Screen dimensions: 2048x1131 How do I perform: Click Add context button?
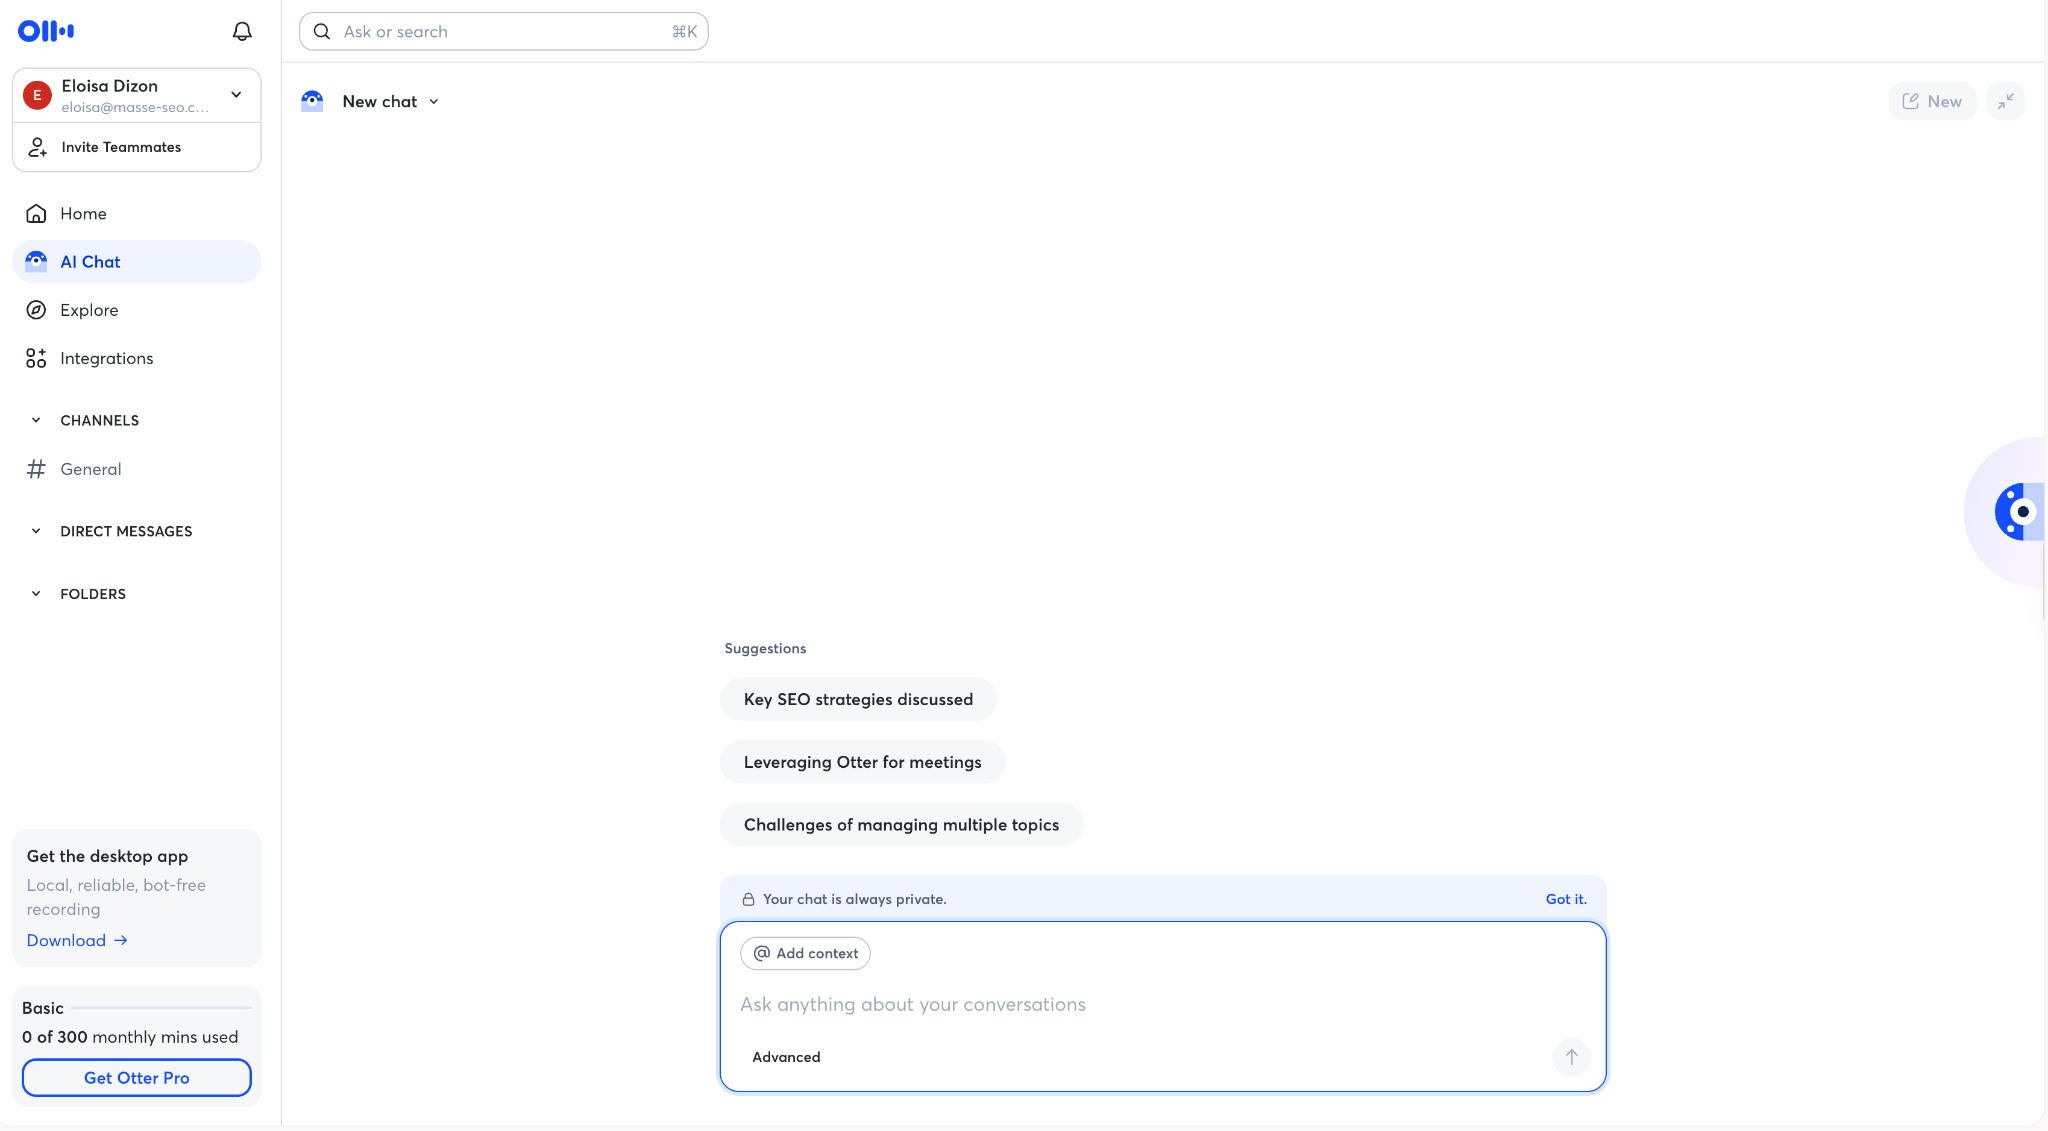(805, 953)
